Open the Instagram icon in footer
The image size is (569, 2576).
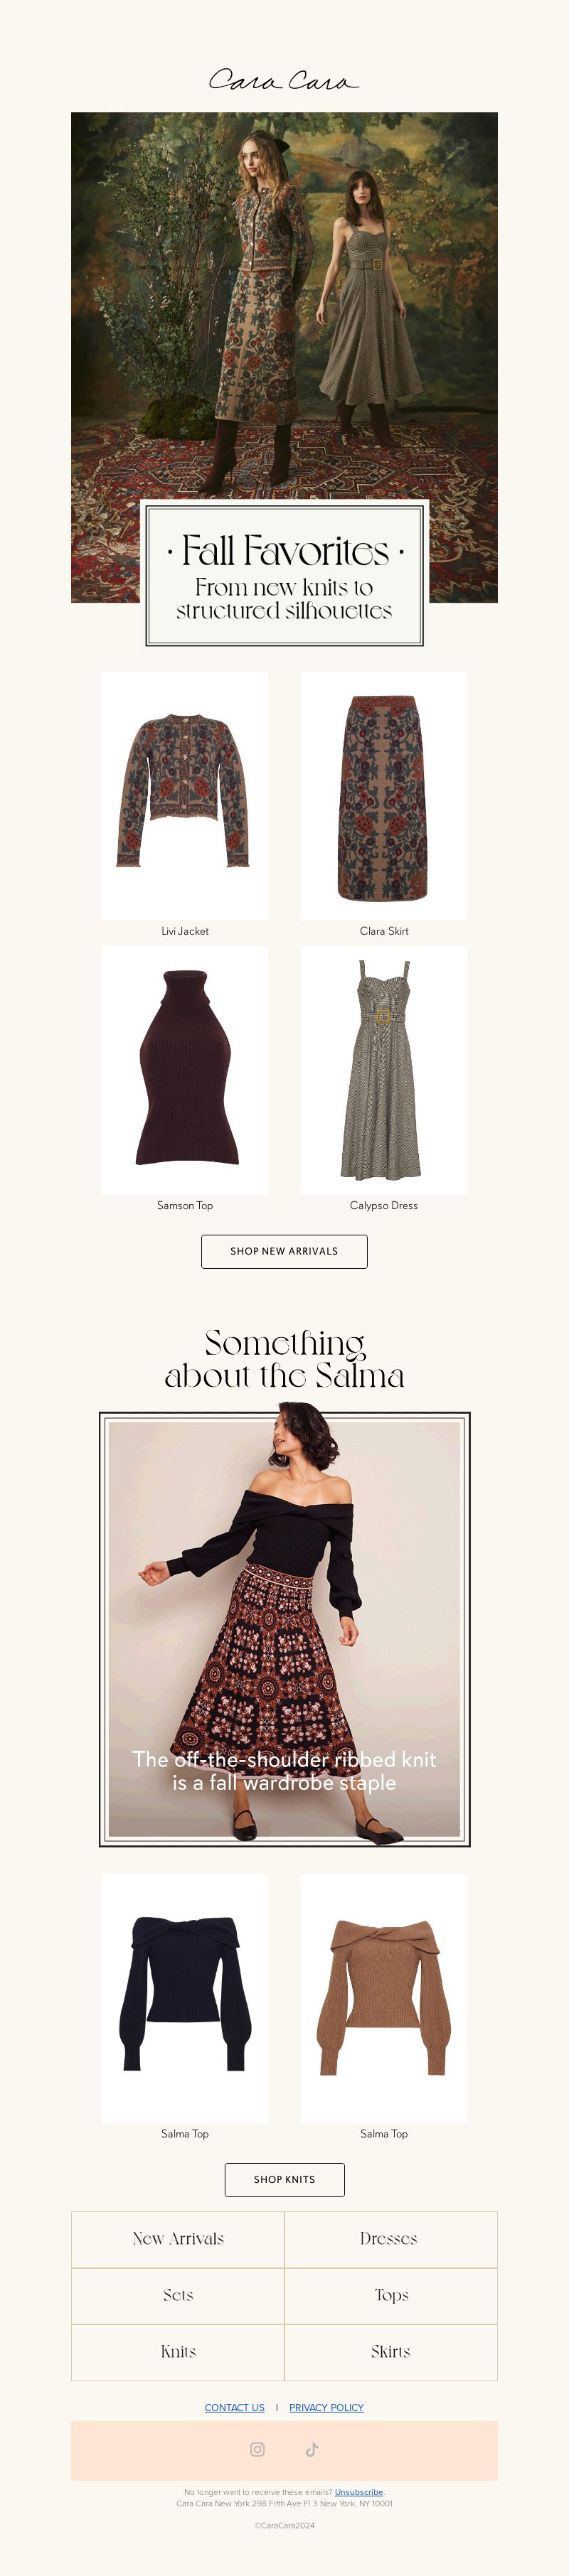[257, 2449]
